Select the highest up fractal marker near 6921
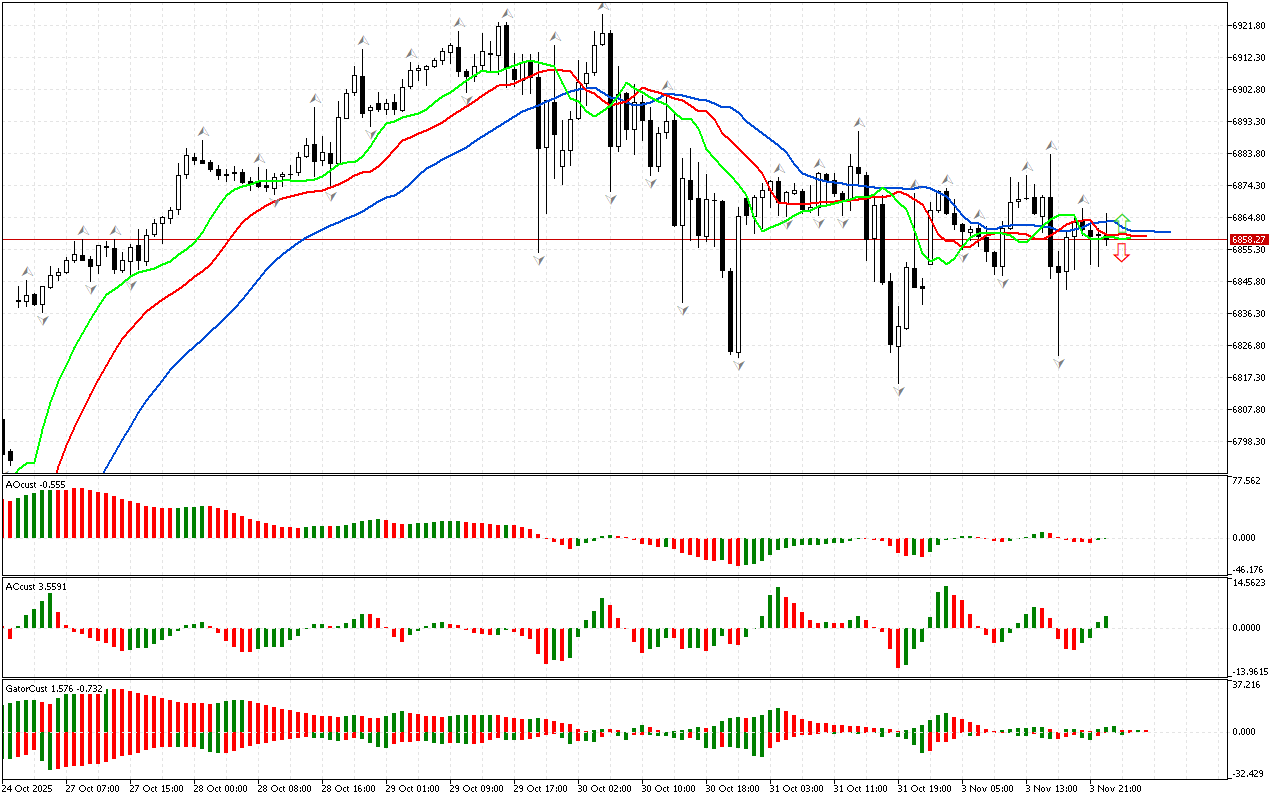The width and height of the screenshot is (1280, 800). click(x=603, y=7)
